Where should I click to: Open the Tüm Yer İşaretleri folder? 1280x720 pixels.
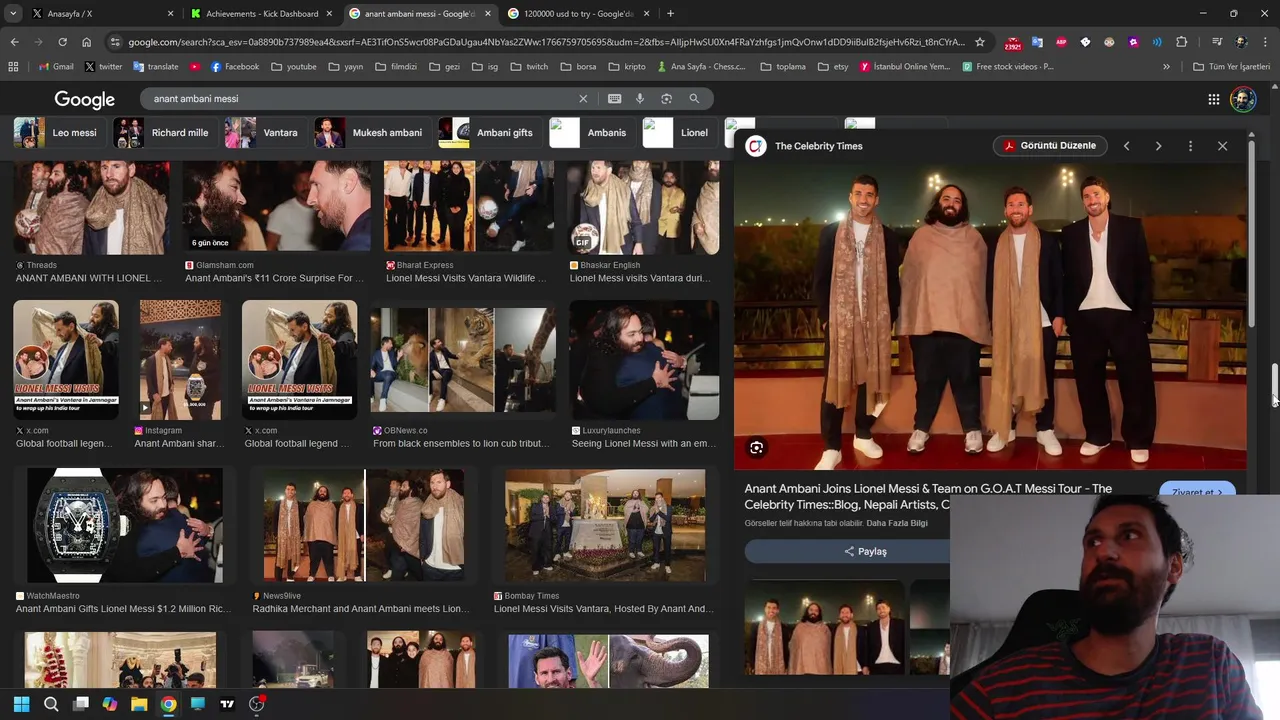(x=1231, y=67)
